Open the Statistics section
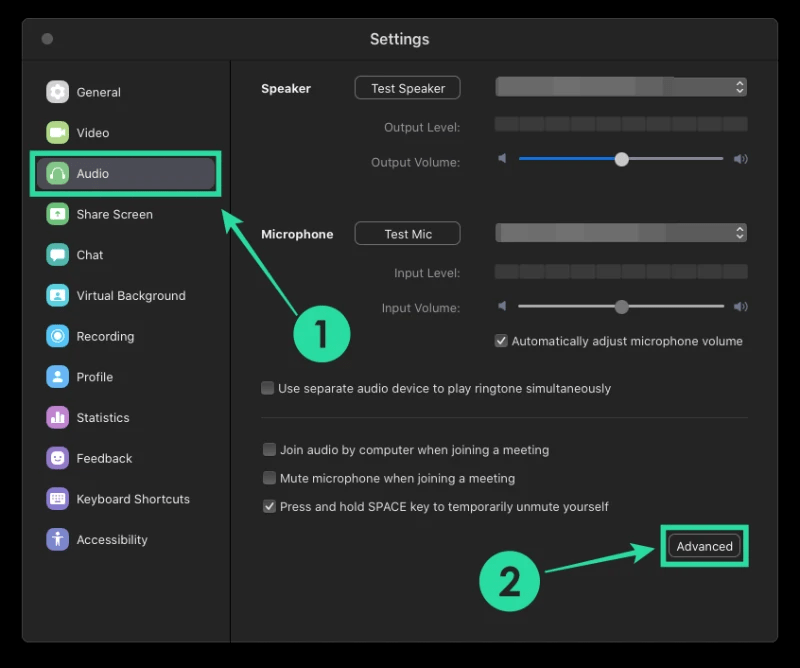800x668 pixels. [60, 417]
